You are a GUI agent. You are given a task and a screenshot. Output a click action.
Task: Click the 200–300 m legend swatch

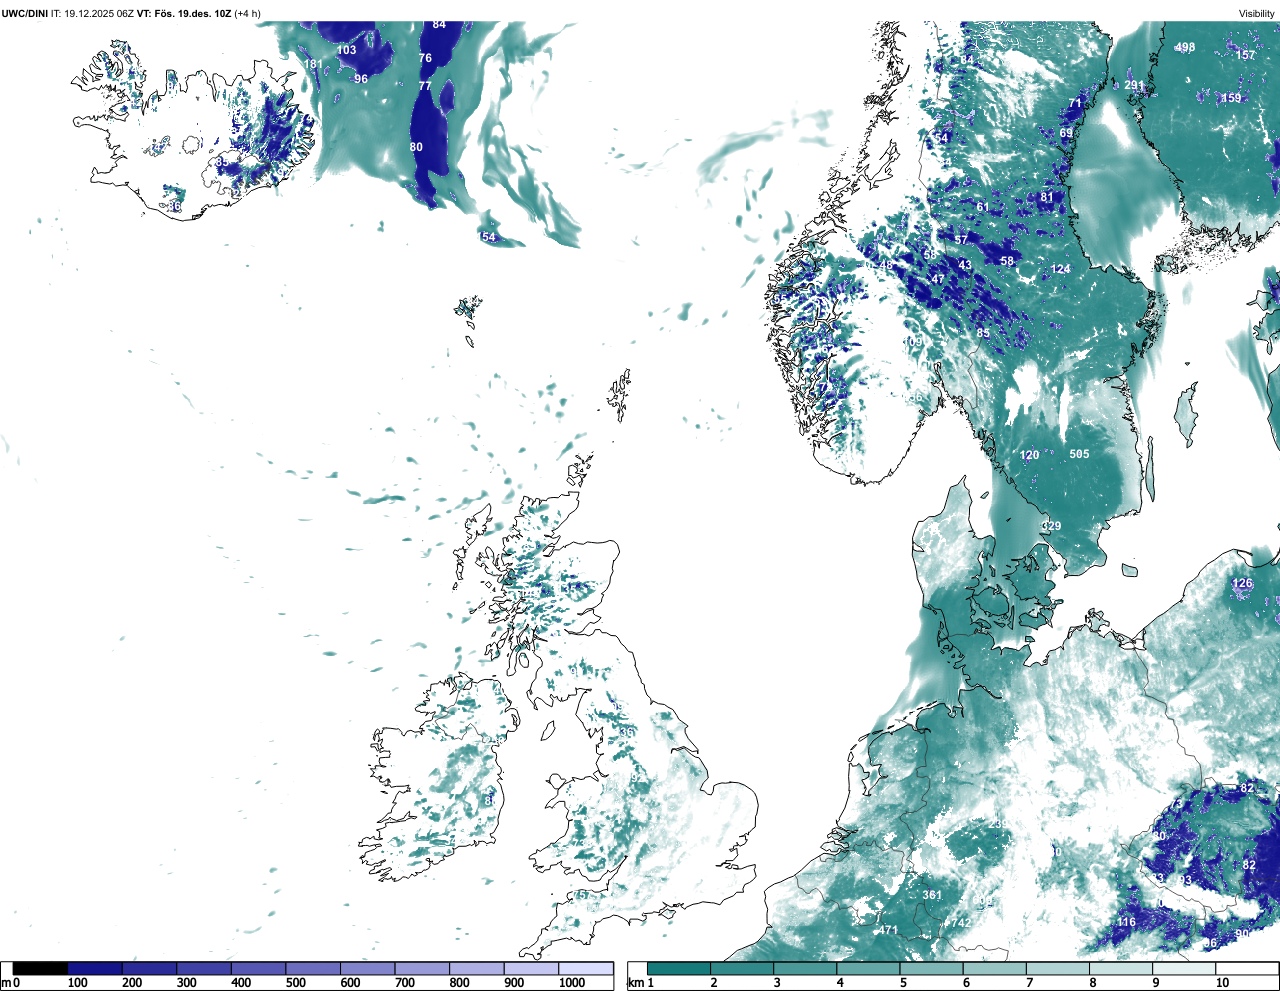[149, 969]
